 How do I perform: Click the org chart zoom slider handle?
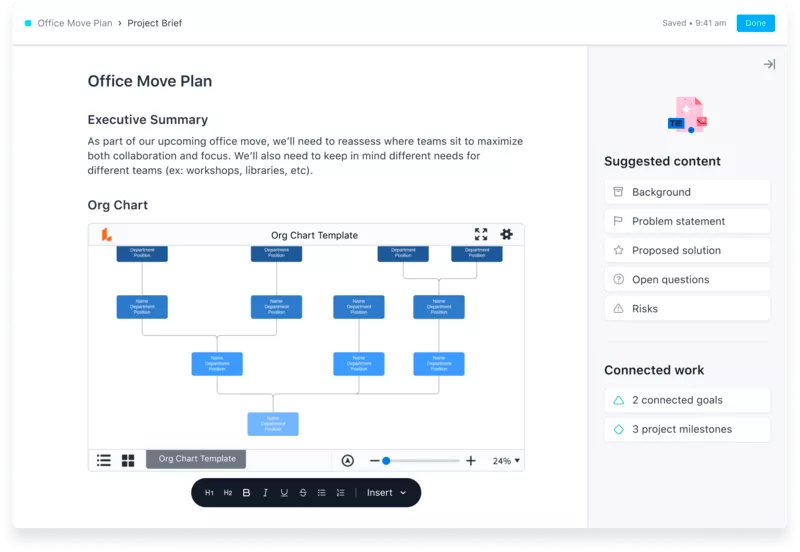click(386, 461)
